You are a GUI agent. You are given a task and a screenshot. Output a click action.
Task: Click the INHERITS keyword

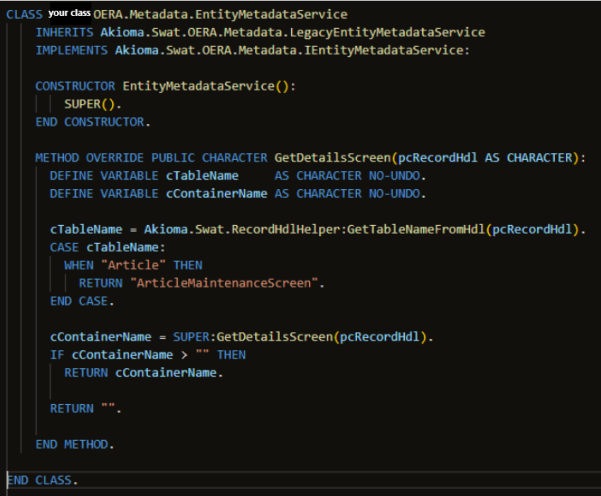(x=64, y=32)
